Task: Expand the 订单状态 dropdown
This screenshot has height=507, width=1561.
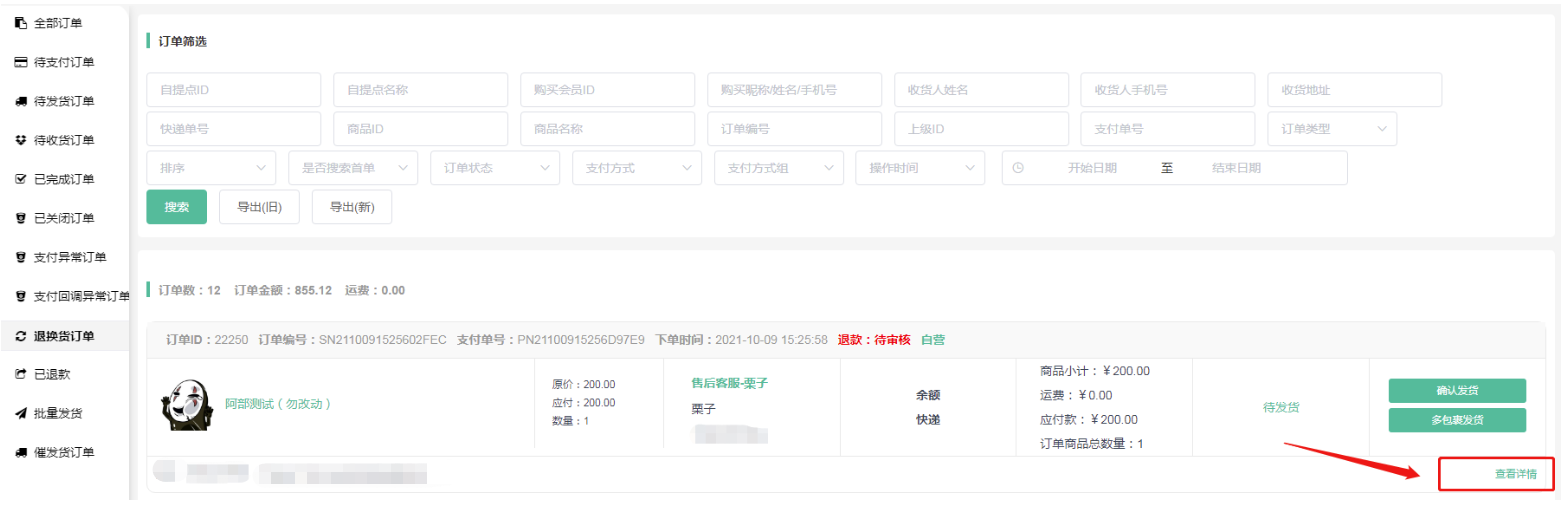Action: tap(495, 168)
